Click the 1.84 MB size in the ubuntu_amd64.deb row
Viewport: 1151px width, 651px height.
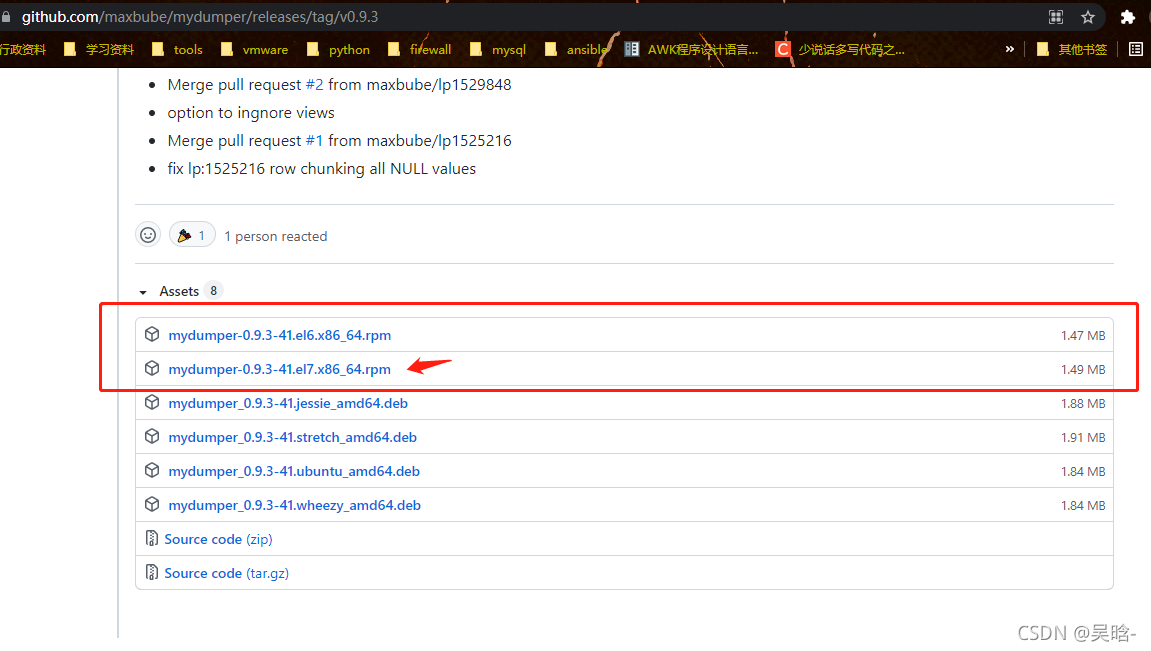(1083, 471)
